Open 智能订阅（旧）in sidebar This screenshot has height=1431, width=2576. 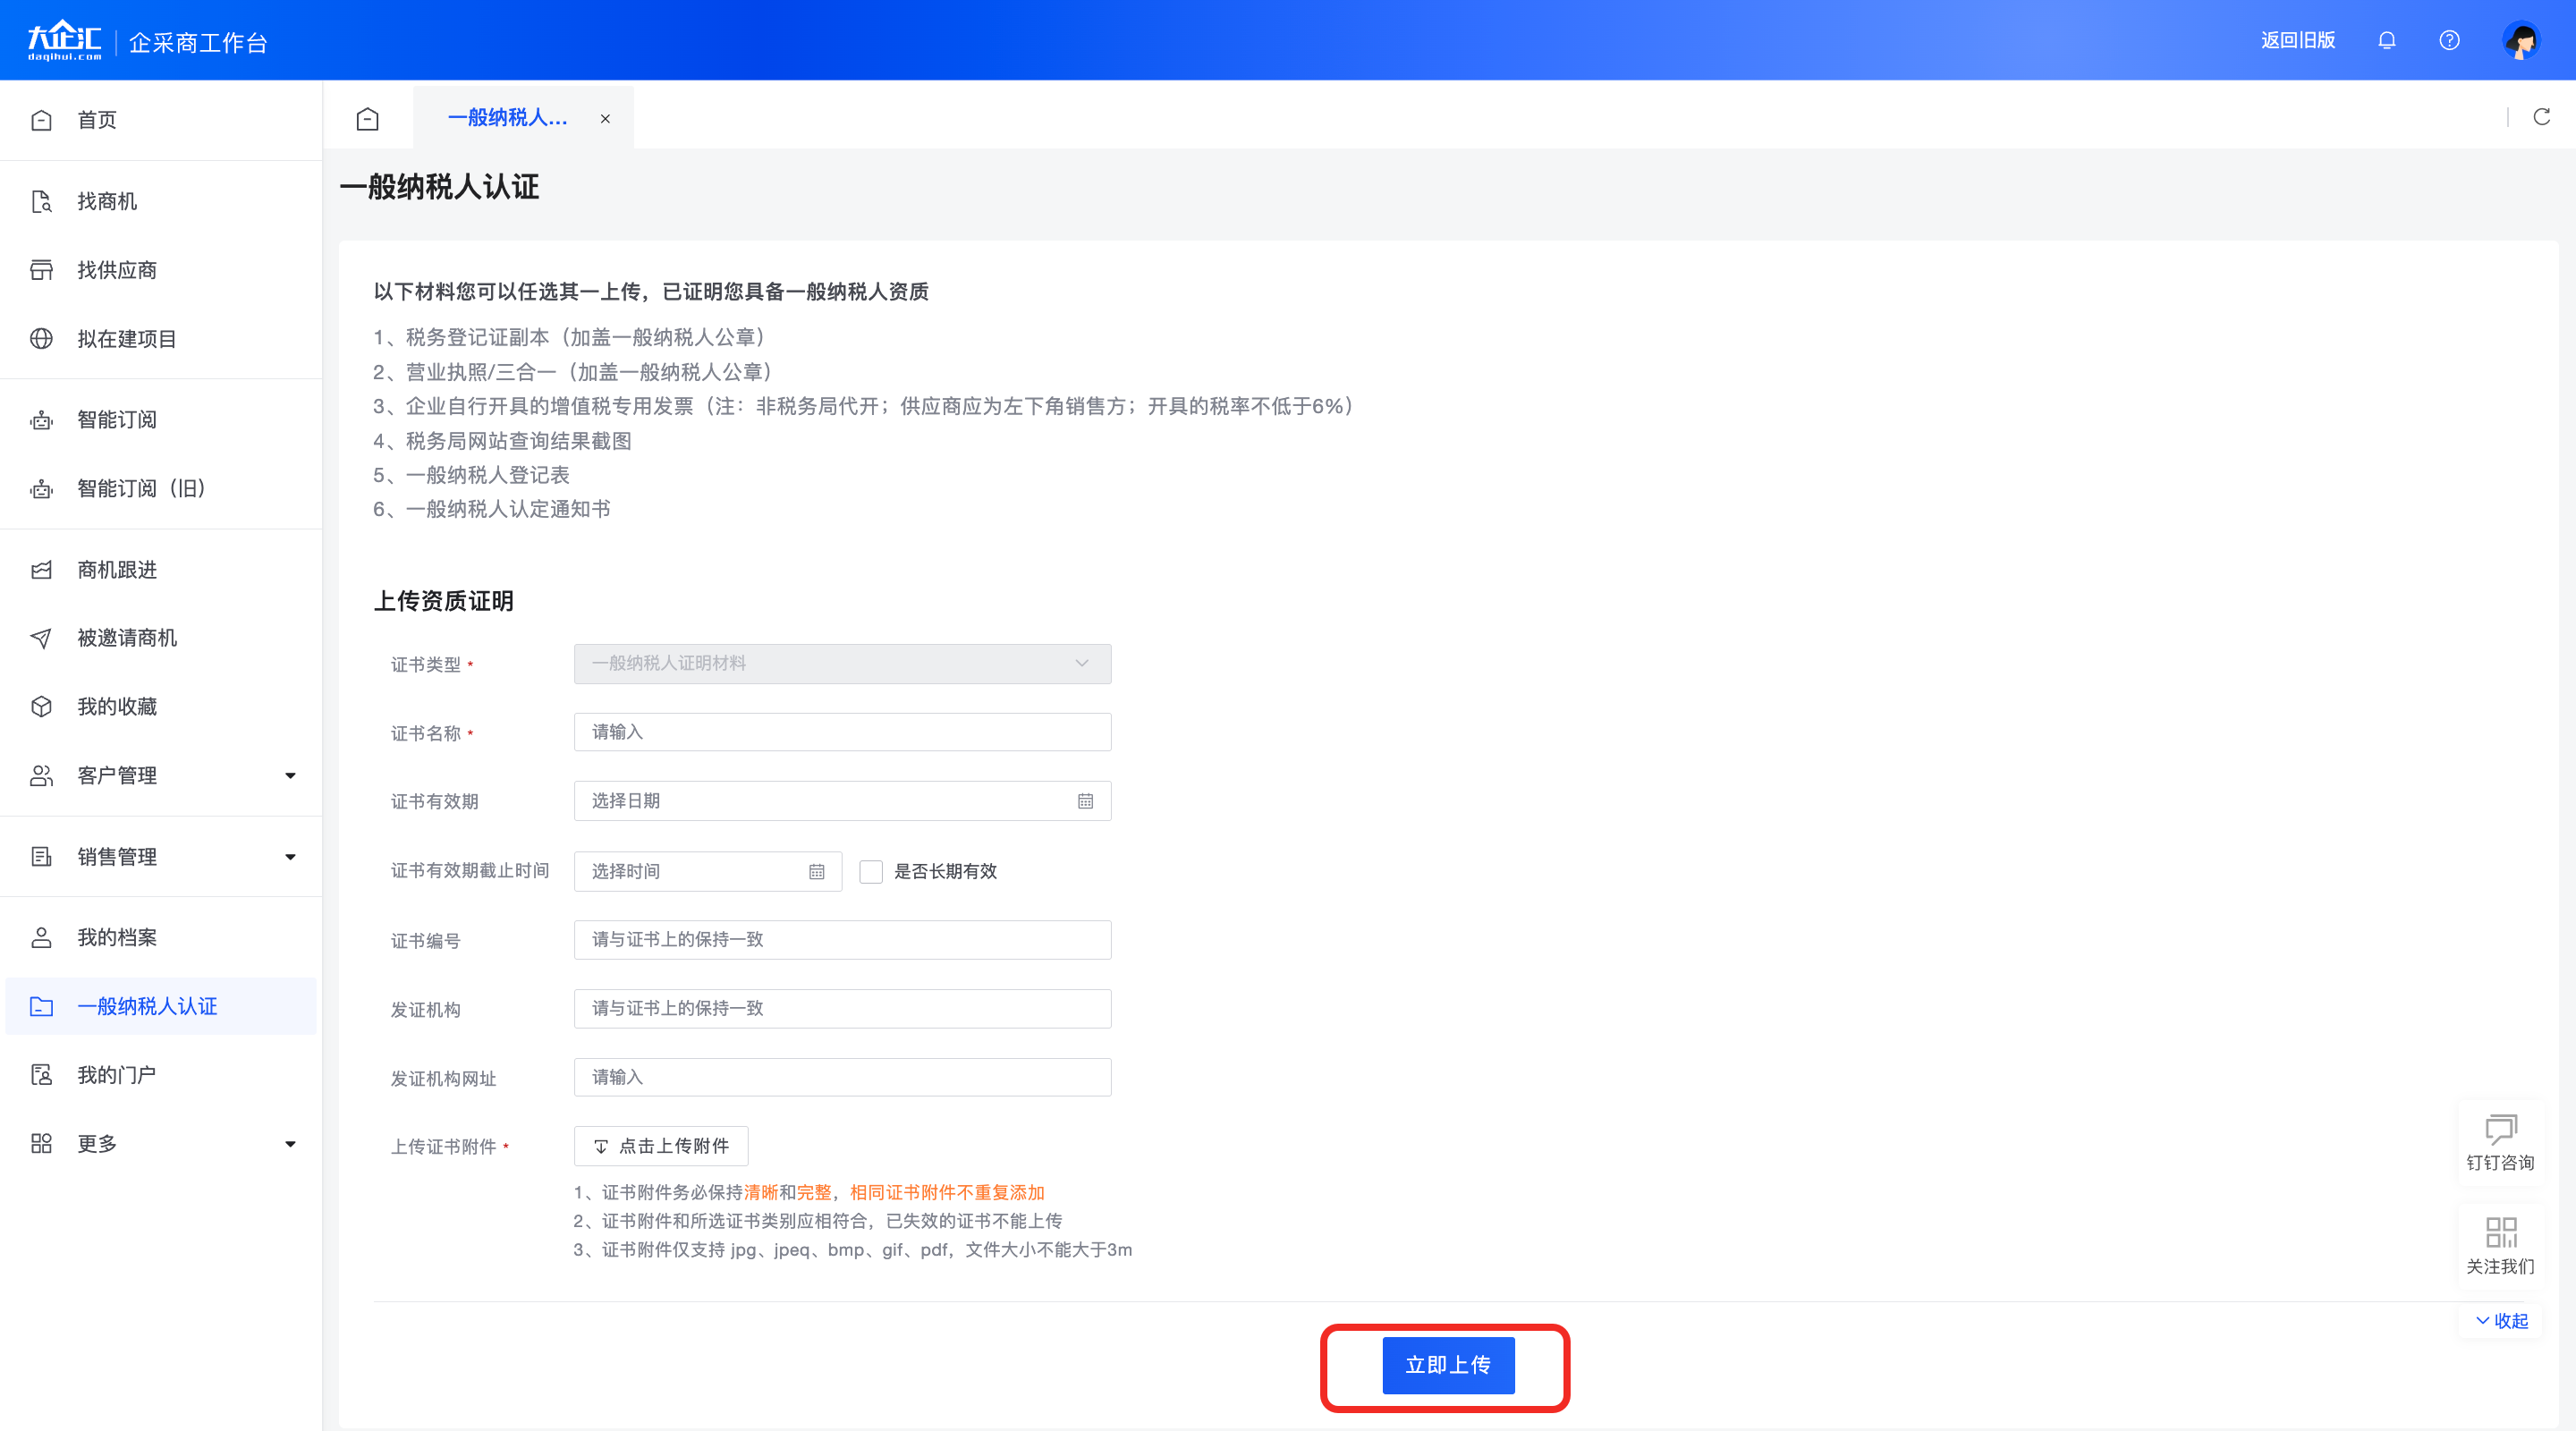click(161, 489)
